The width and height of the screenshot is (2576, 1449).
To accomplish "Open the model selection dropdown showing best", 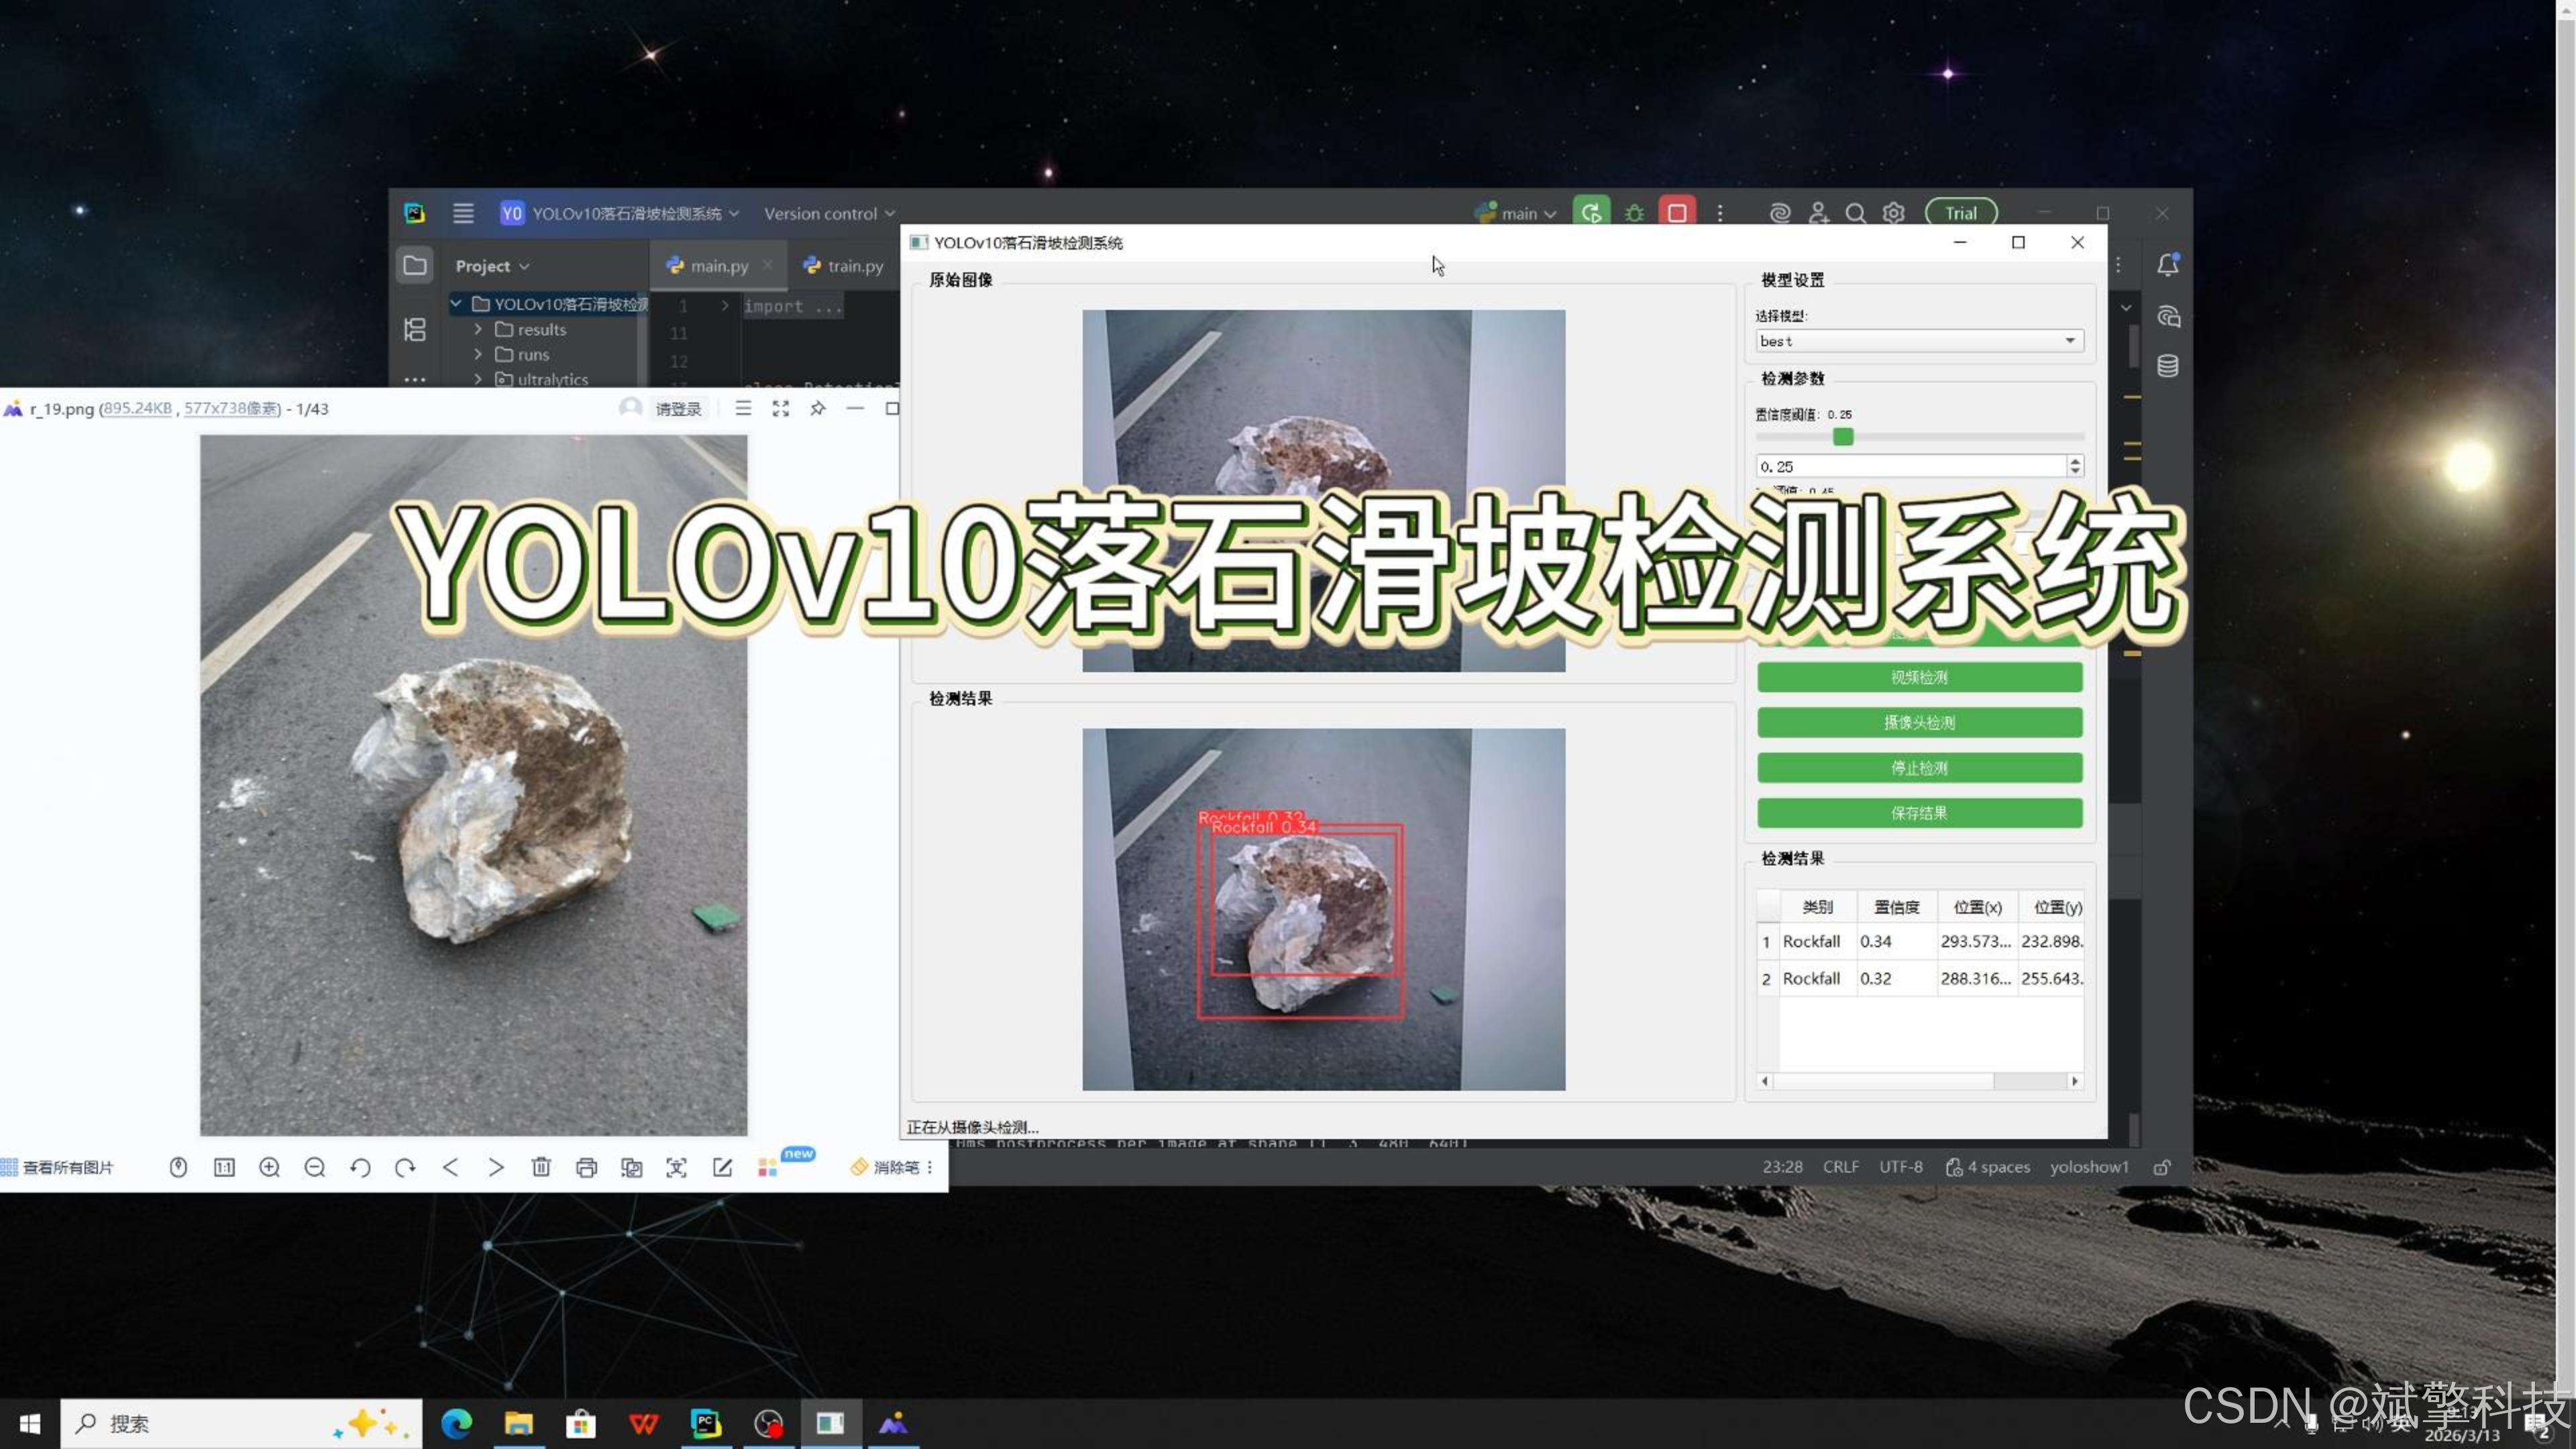I will pyautogui.click(x=1918, y=341).
